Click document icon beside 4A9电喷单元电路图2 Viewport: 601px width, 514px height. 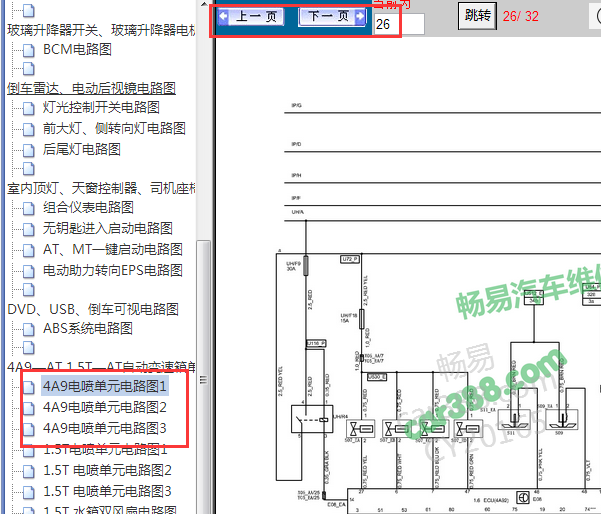pos(28,408)
